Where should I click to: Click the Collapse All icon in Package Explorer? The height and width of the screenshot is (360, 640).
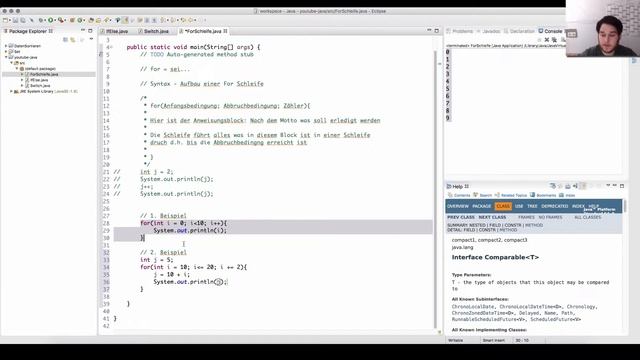65,40
